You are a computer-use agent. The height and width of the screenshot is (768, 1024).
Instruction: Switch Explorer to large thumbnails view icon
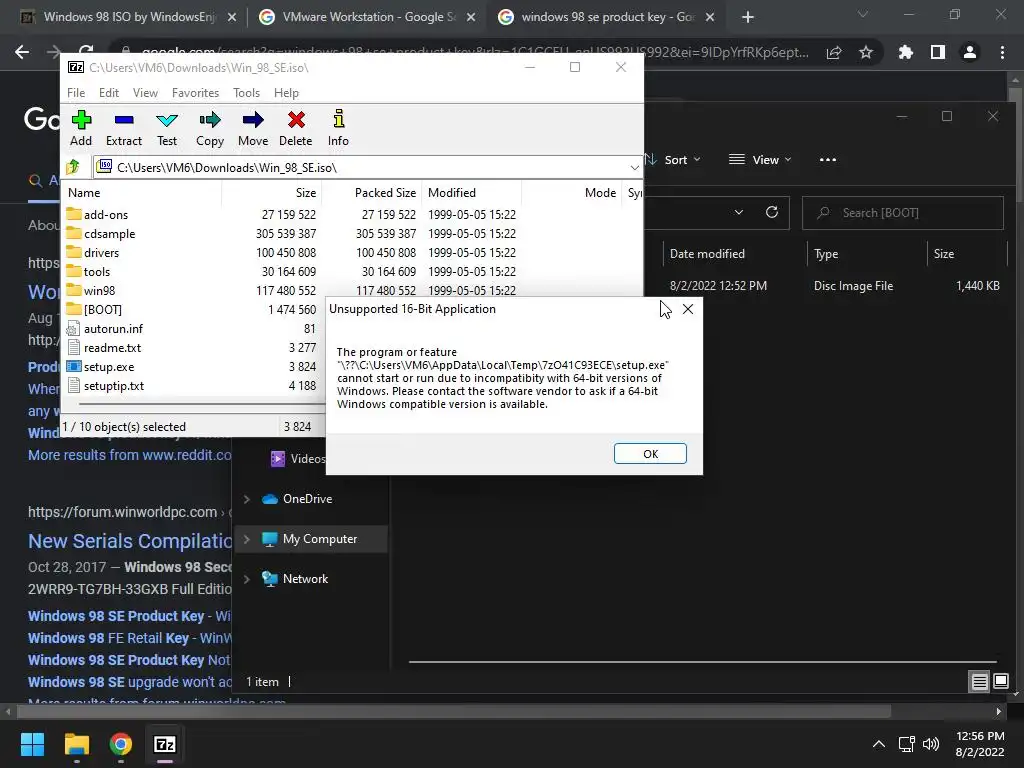pyautogui.click(x=1000, y=682)
